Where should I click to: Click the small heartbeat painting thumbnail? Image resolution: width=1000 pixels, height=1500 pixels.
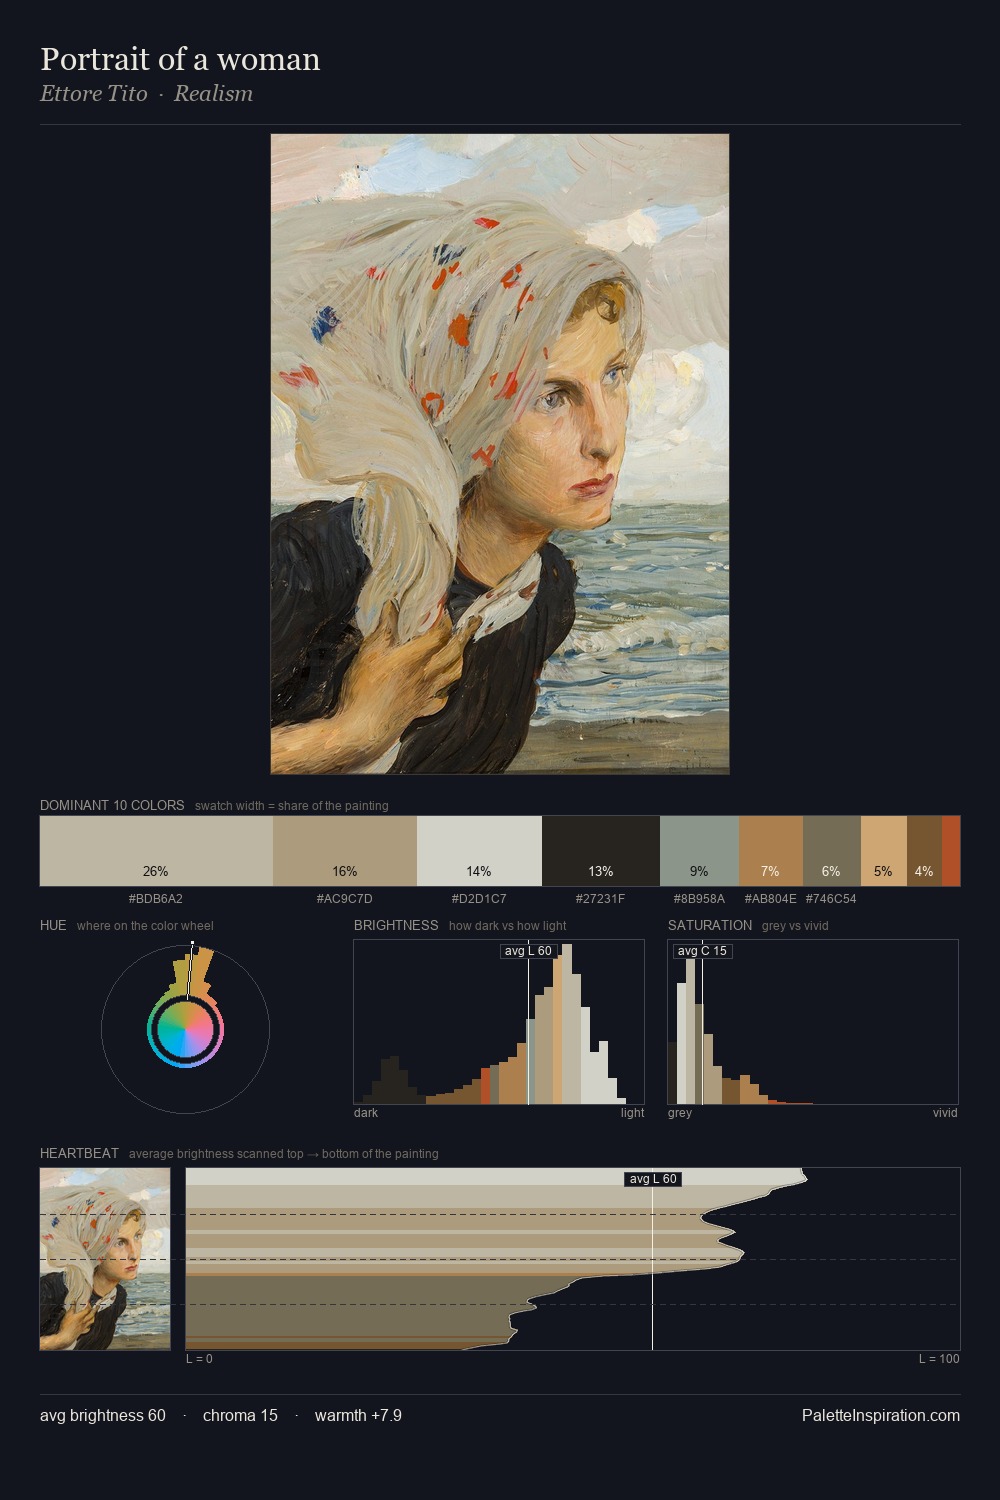[105, 1259]
